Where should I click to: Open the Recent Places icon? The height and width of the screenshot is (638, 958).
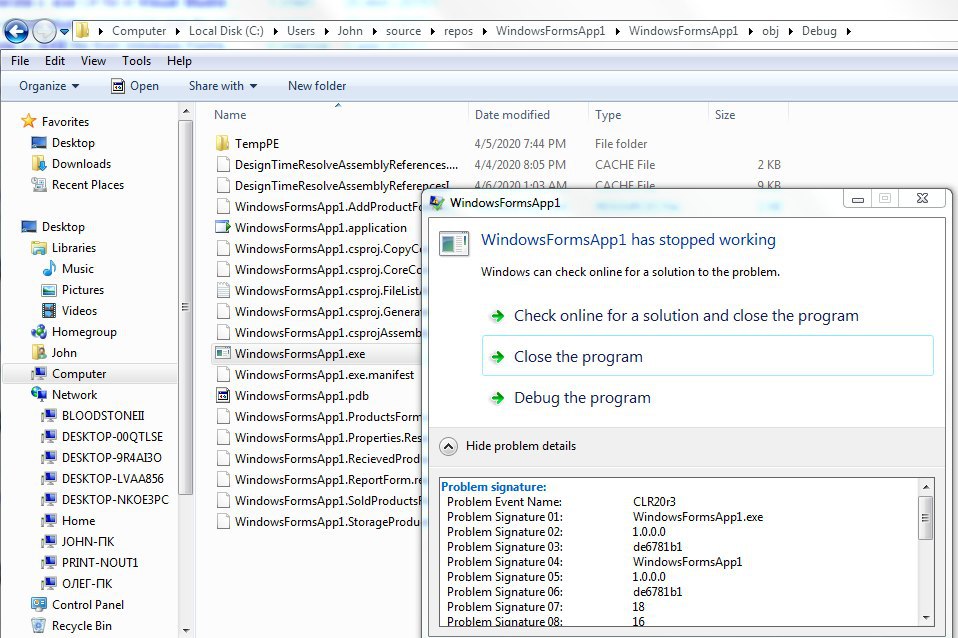point(38,184)
